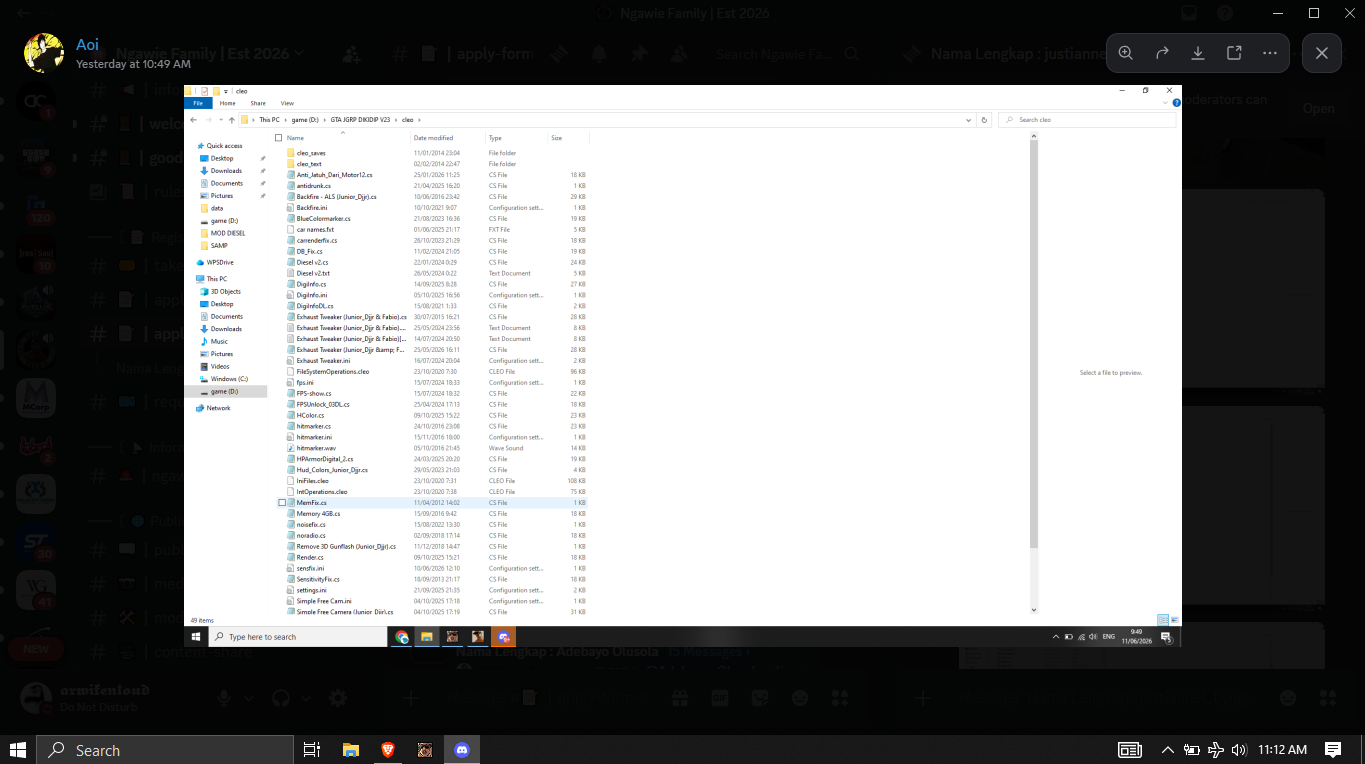Click Aoi's profile avatar
The image size is (1365, 764).
pos(44,53)
